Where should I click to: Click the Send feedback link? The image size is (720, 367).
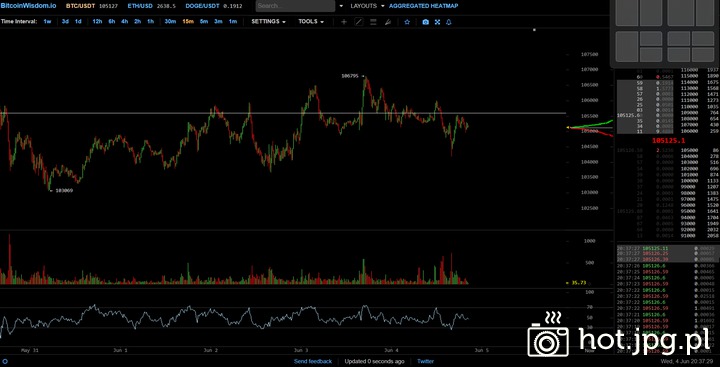pyautogui.click(x=313, y=361)
